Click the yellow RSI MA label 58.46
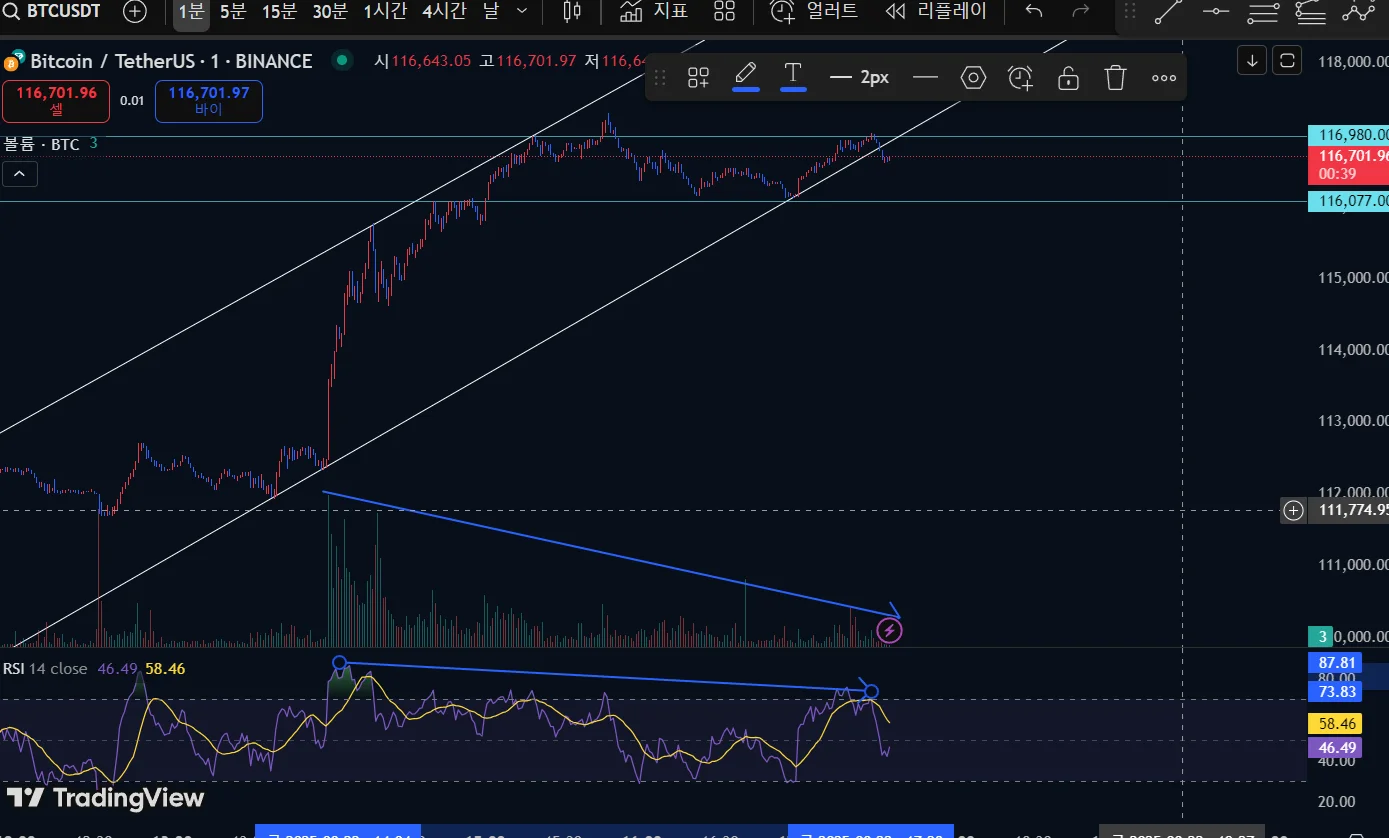The height and width of the screenshot is (838, 1389). click(x=1335, y=723)
